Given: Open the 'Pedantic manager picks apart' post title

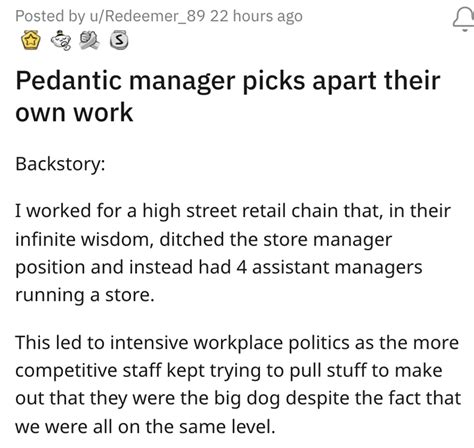Looking at the screenshot, I should 228,96.
